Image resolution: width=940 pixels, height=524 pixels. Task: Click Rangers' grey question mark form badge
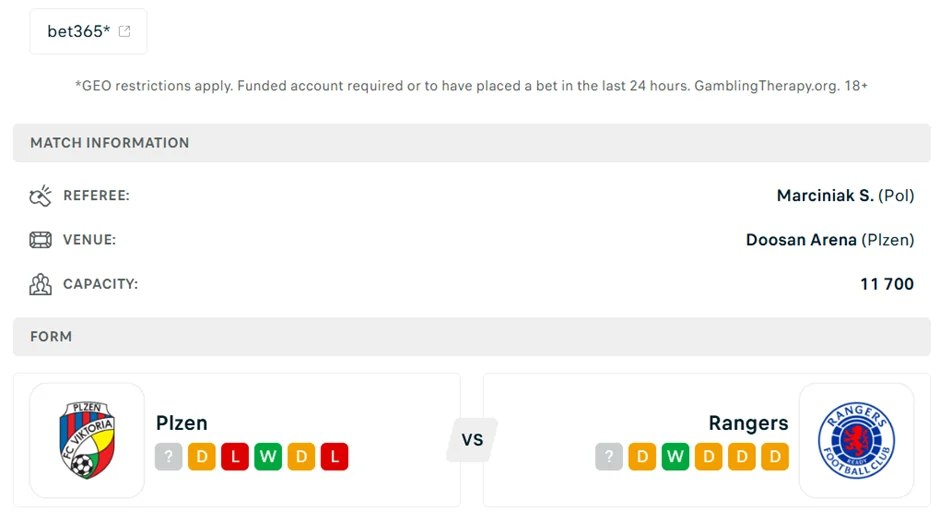click(x=609, y=457)
